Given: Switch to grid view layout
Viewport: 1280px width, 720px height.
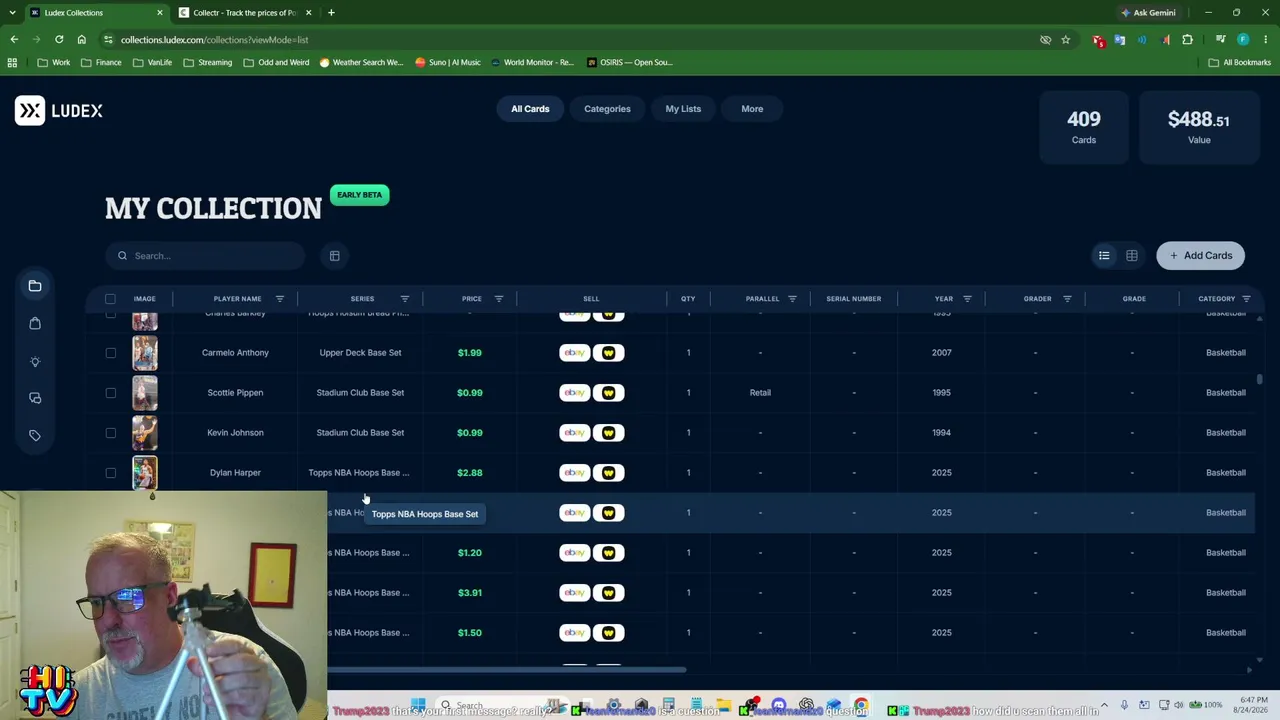Looking at the screenshot, I should pos(1132,256).
